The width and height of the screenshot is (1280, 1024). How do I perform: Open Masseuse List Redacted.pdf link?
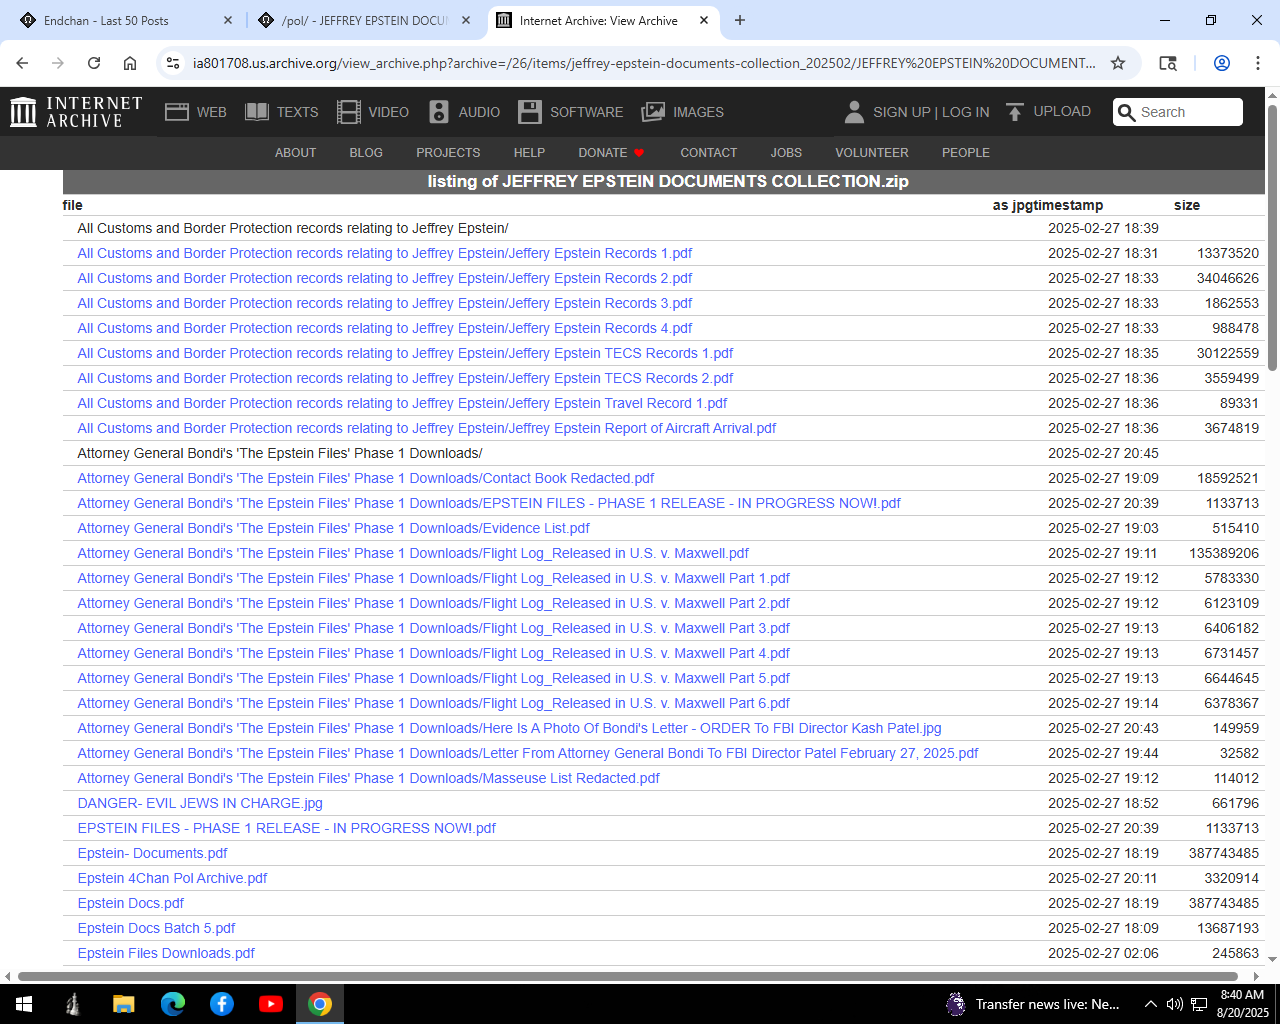click(x=369, y=778)
